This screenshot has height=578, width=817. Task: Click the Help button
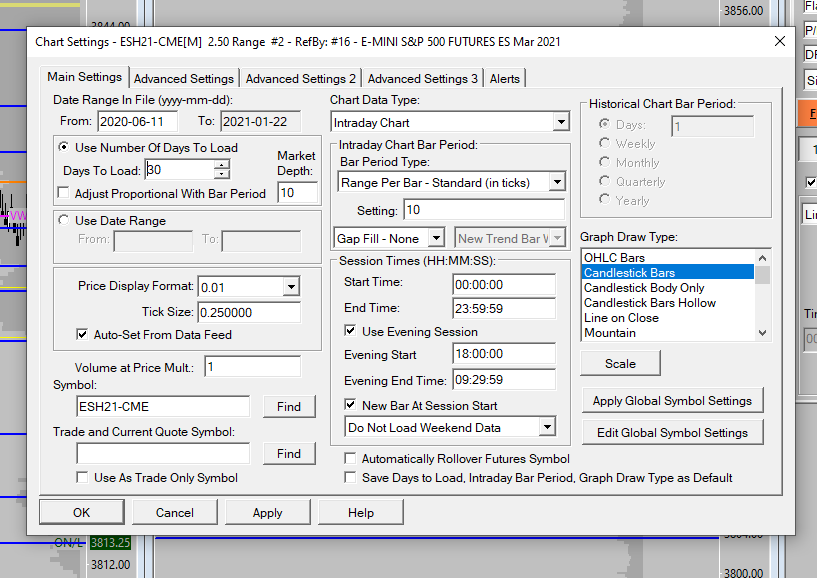coord(361,512)
